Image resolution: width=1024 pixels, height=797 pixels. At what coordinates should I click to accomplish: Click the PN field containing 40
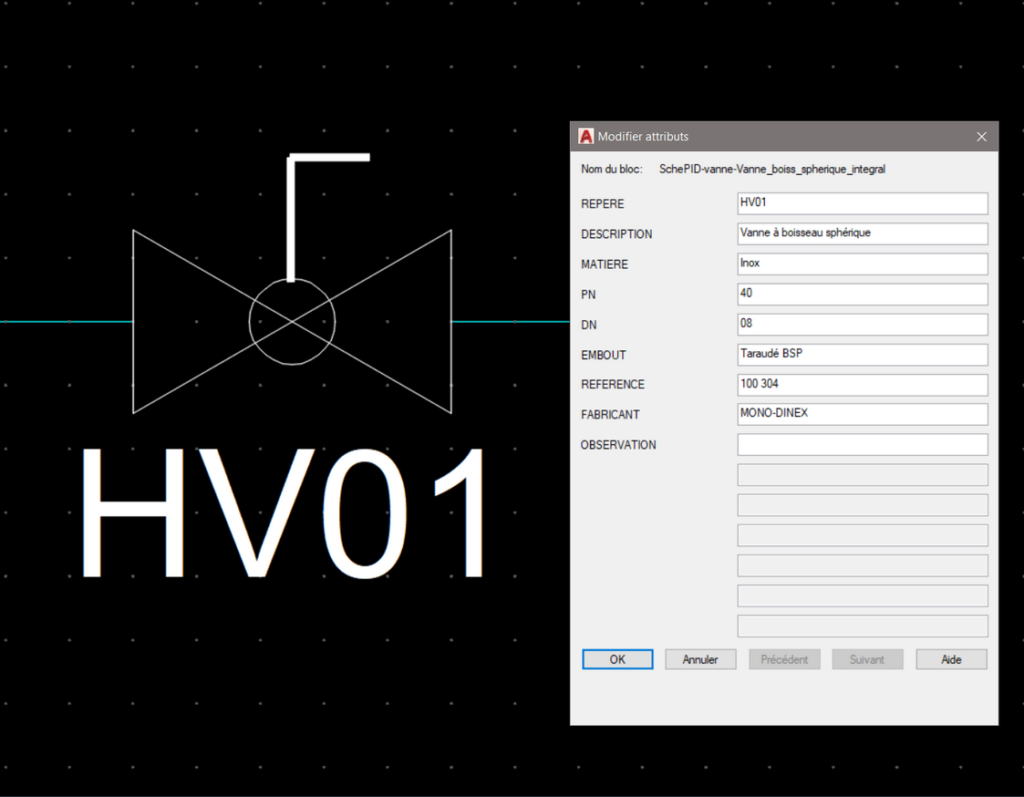point(863,294)
